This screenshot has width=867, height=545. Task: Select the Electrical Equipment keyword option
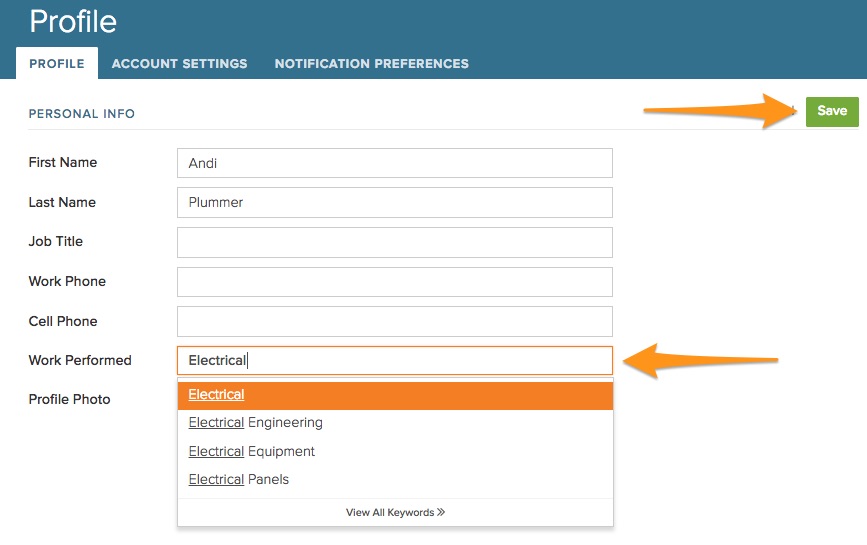251,451
